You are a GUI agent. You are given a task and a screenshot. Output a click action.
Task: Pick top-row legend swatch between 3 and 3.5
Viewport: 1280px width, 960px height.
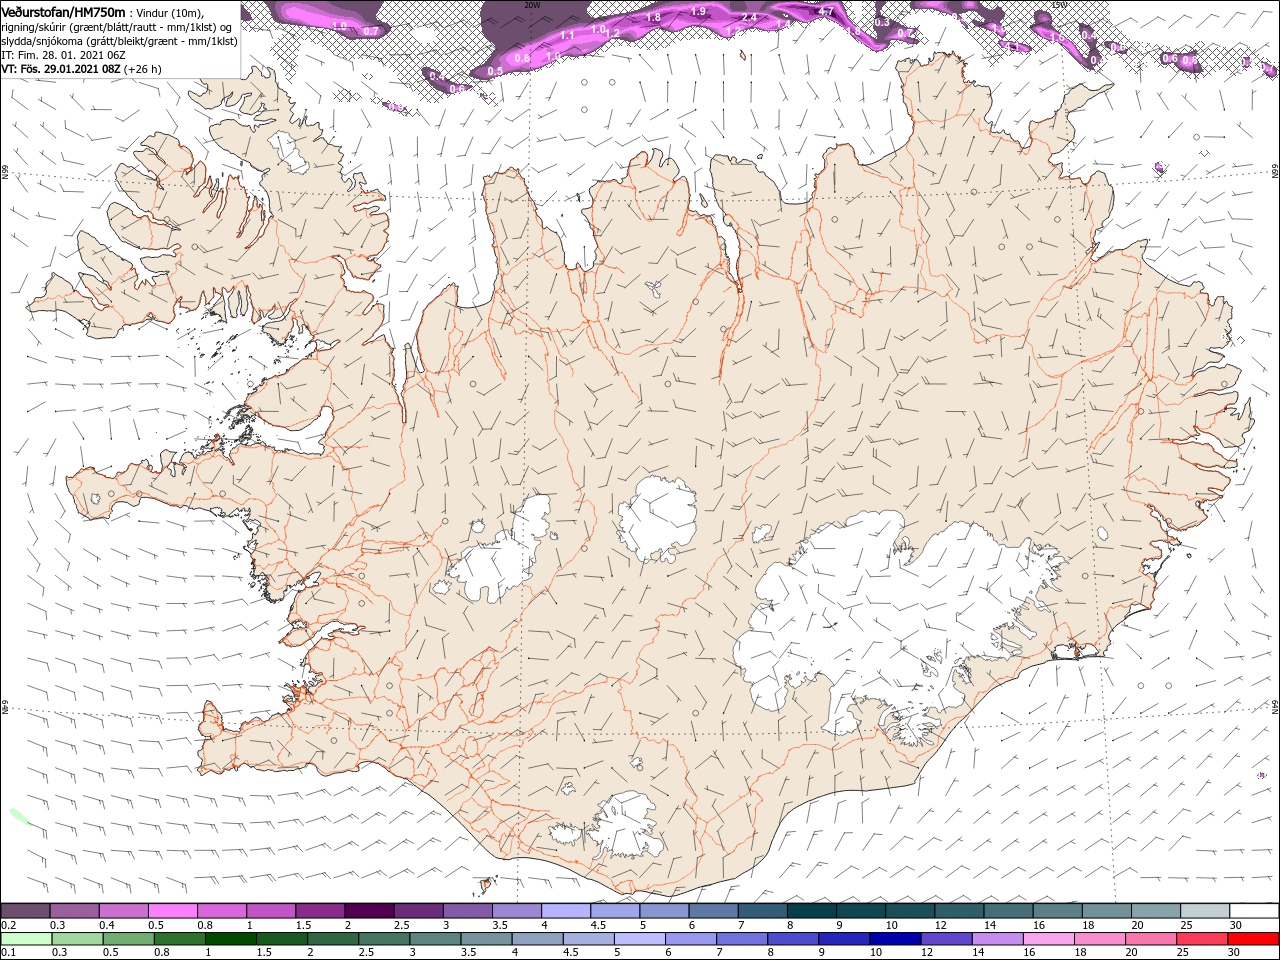468,910
